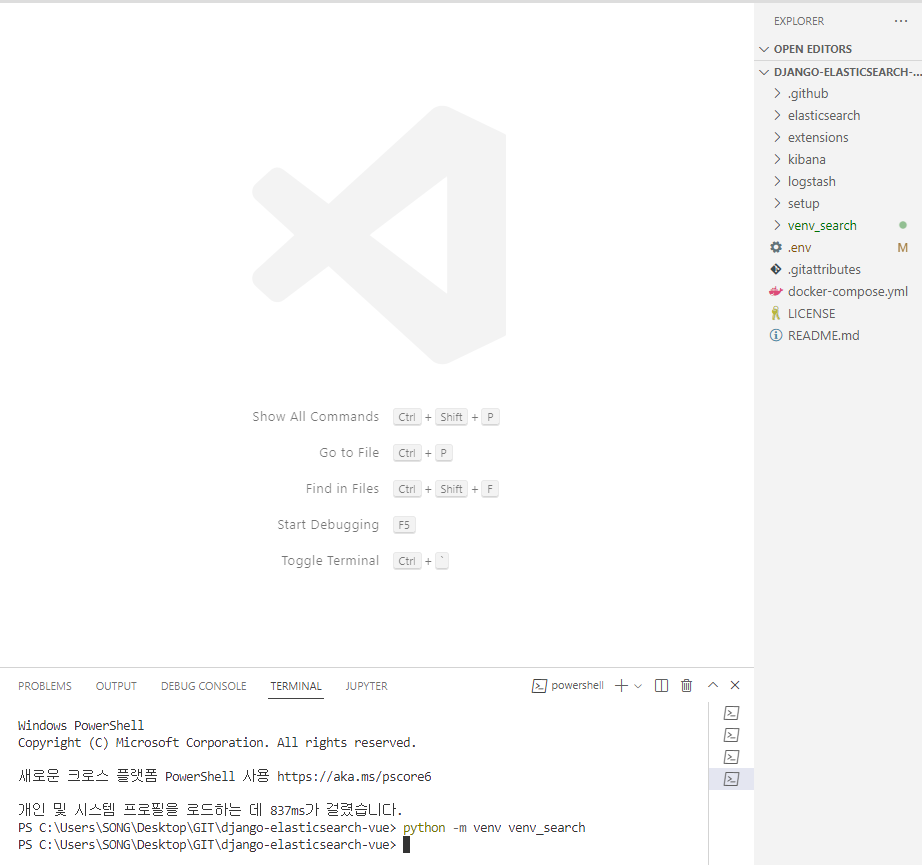
Task: Click the license ribbon icon beside LICENSE
Action: (x=776, y=313)
